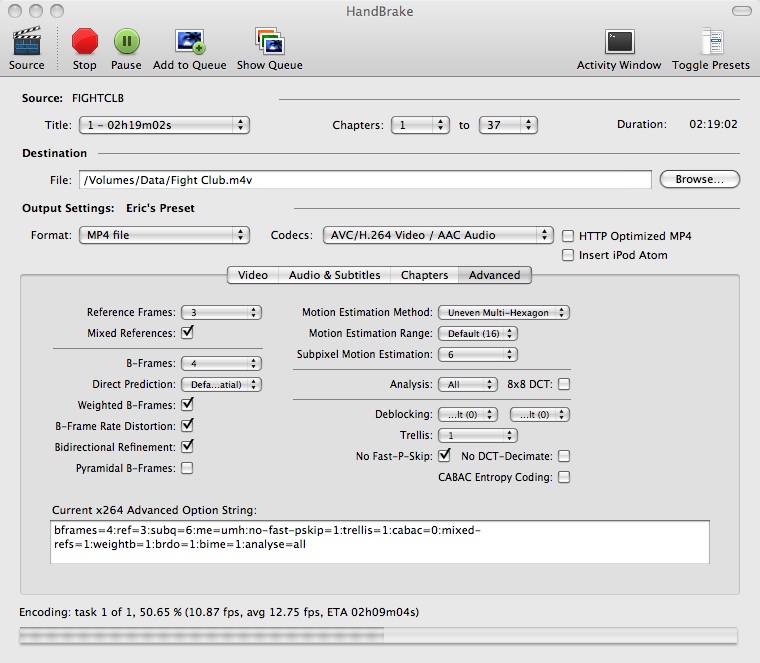Click the Eric's Preset label

160,208
